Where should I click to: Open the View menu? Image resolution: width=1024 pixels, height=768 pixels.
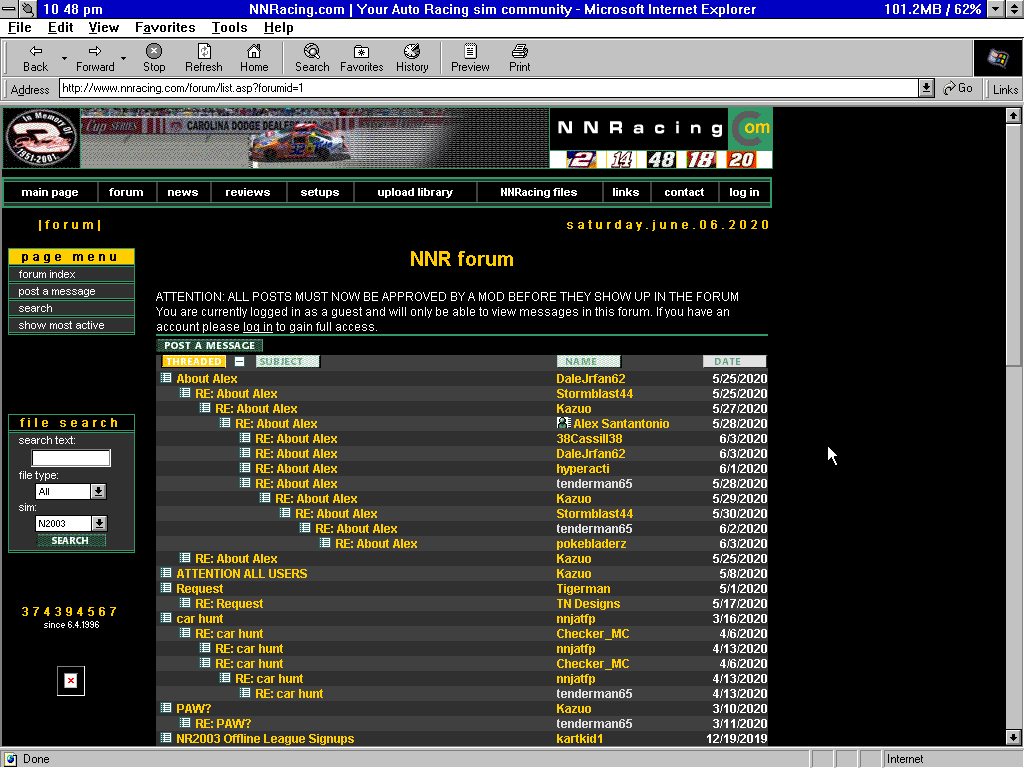pos(104,27)
